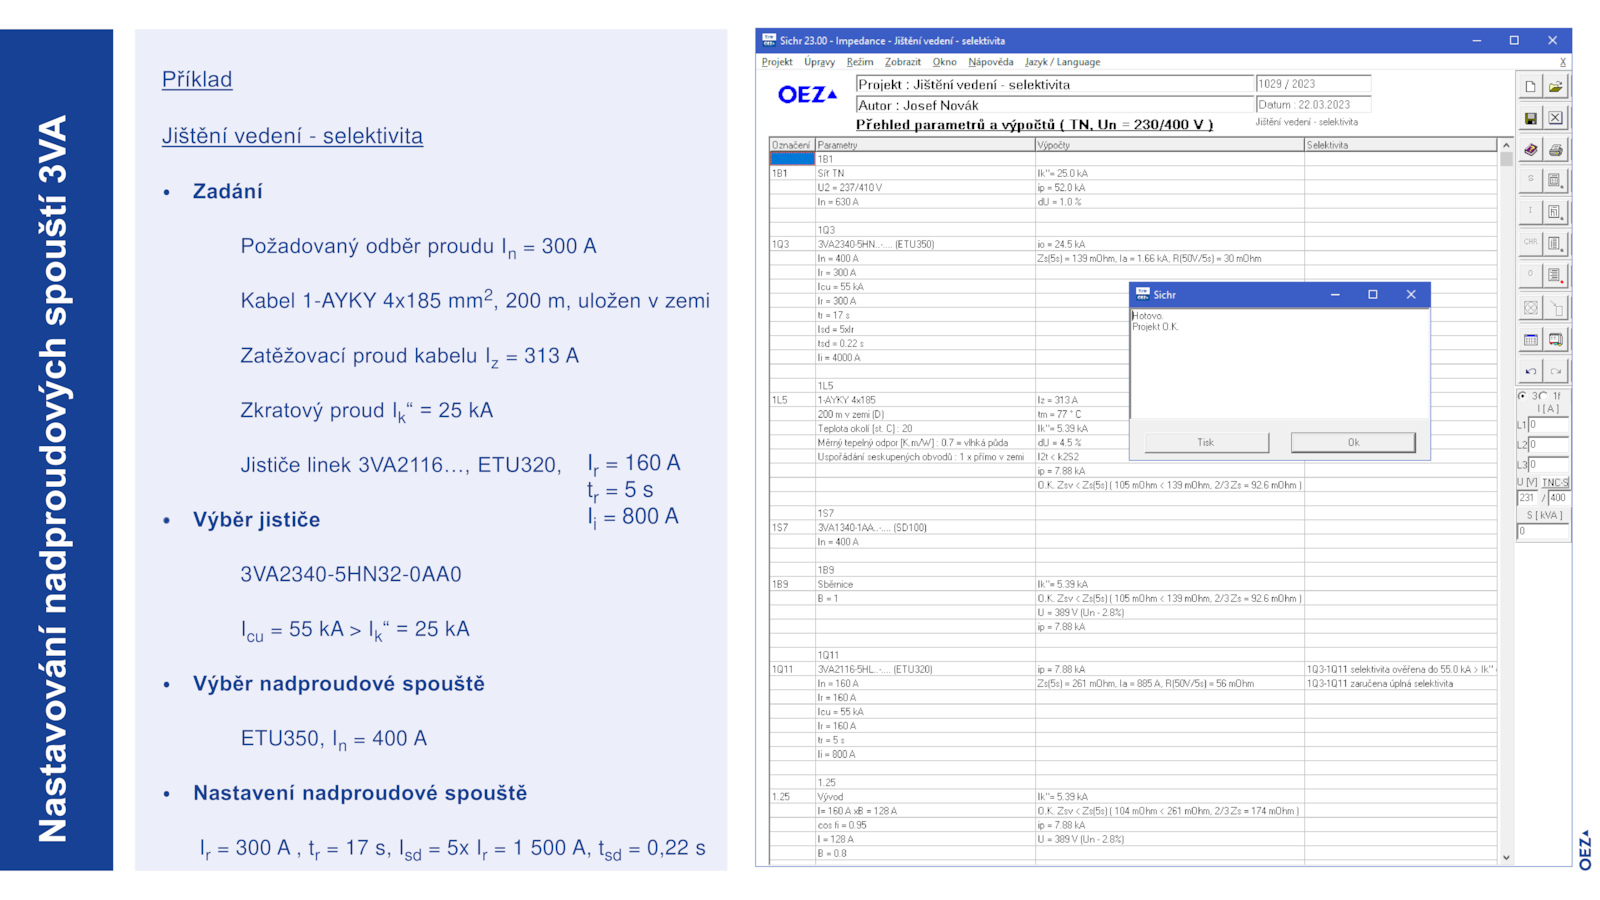Click the Ok button in Sichr dialog

point(1353,442)
